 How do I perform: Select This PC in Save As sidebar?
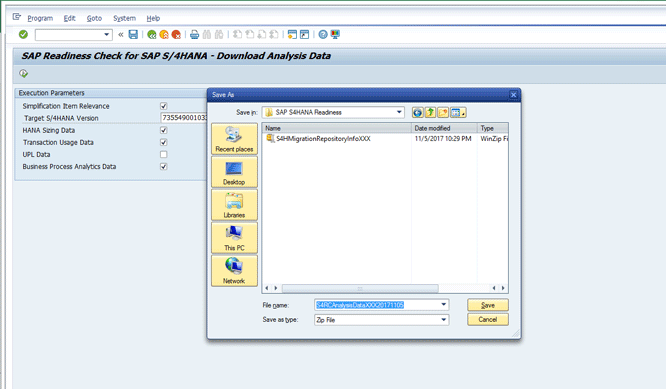pos(234,237)
